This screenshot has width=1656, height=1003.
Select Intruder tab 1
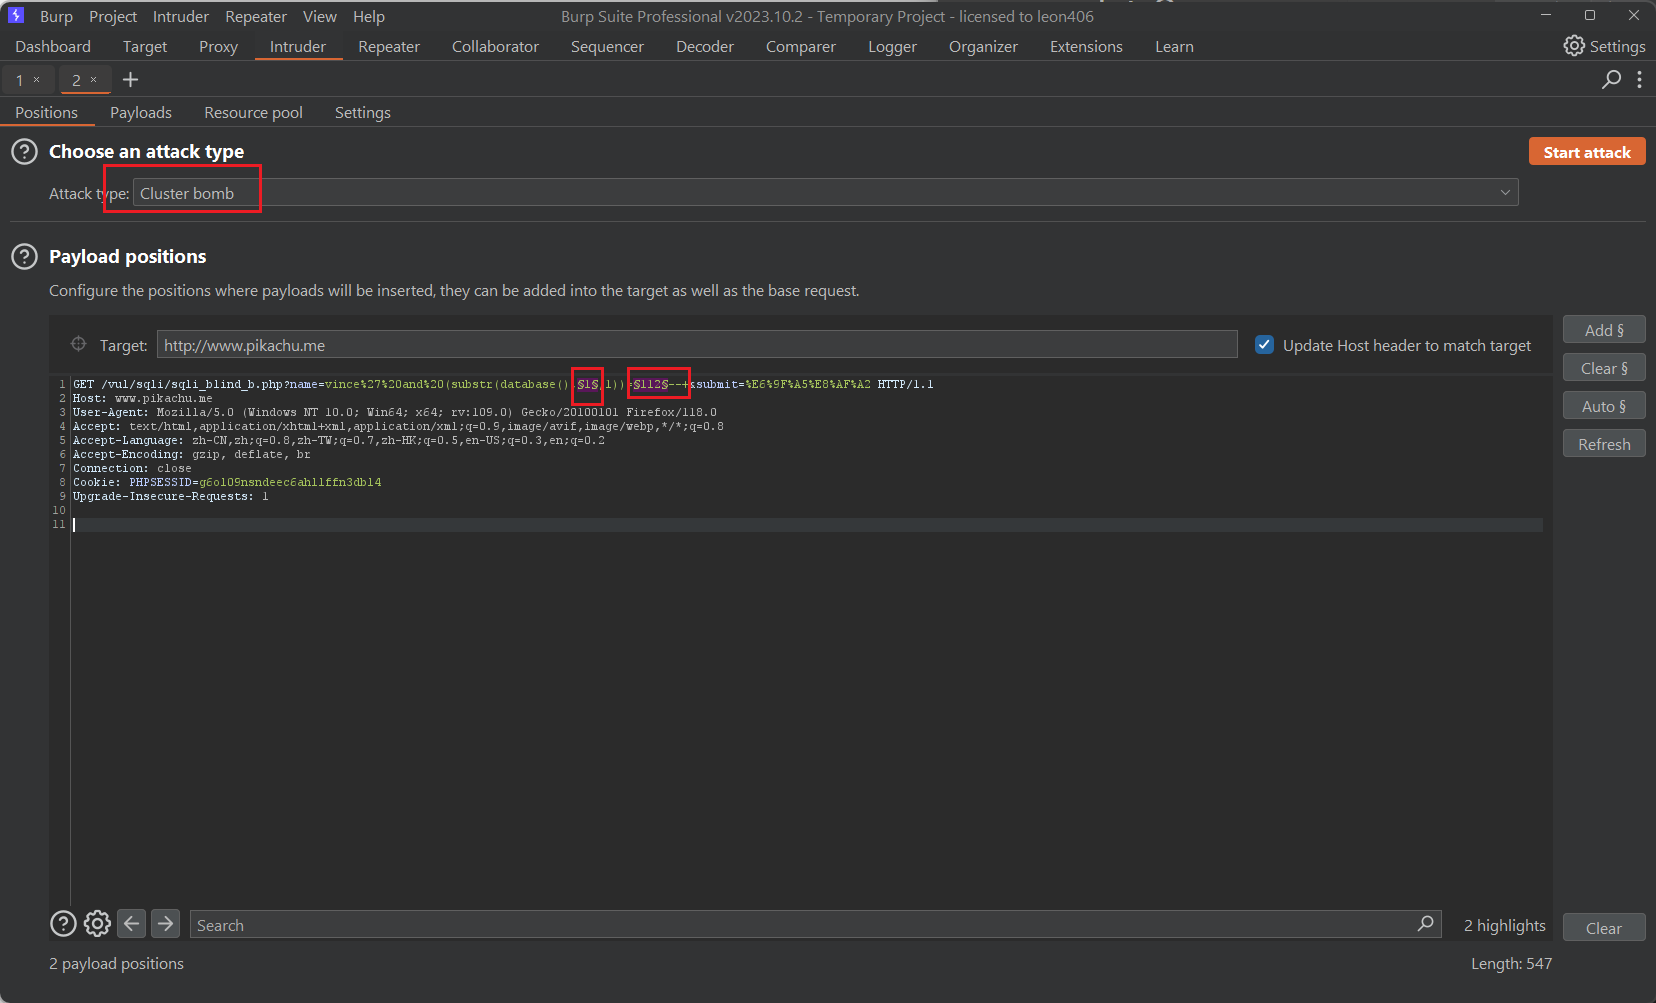tap(19, 80)
